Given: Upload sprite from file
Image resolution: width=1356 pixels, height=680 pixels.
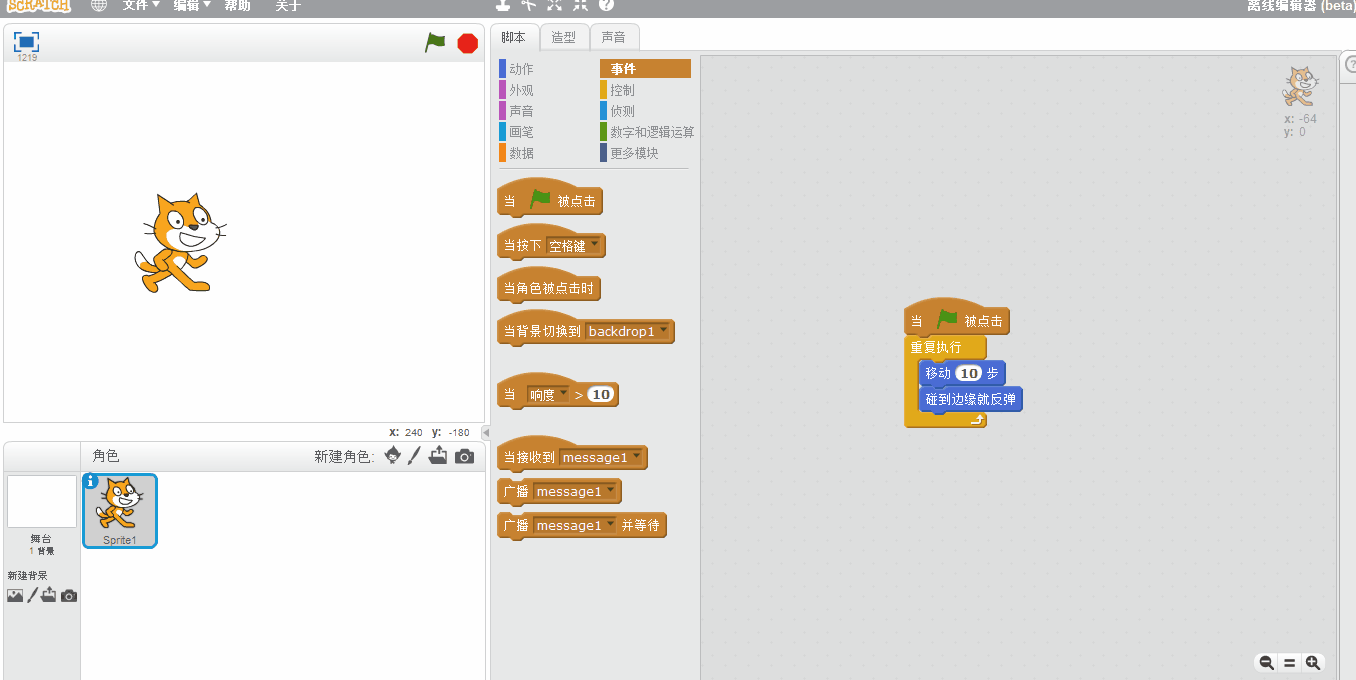Looking at the screenshot, I should click(438, 455).
